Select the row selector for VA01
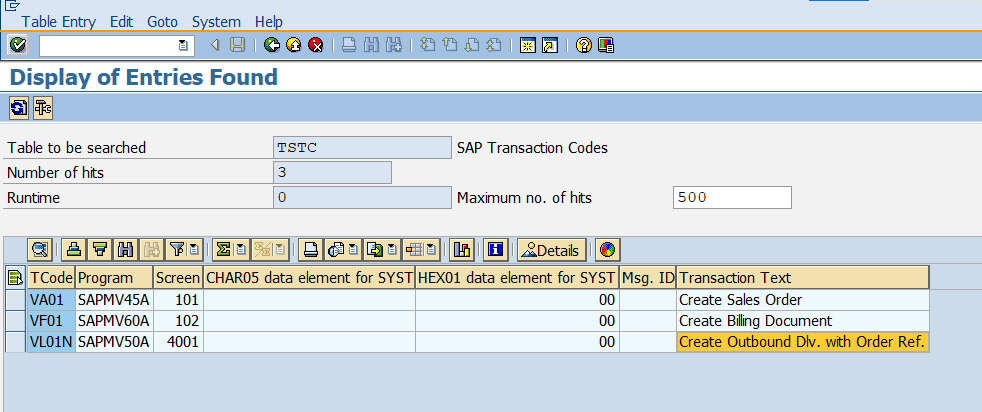The image size is (982, 412). pos(16,300)
